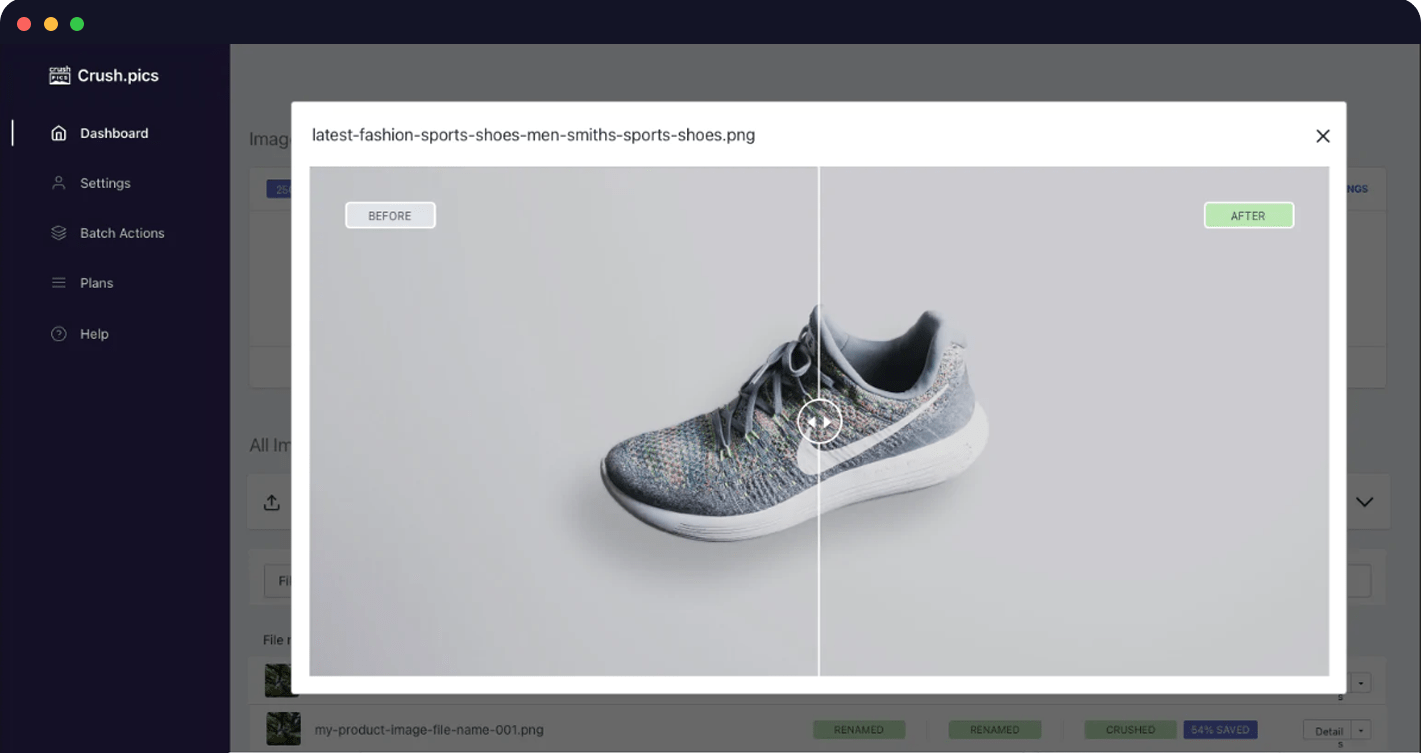Viewport: 1421px width, 753px height.
Task: Click the BEFORE label badge
Action: coord(390,215)
